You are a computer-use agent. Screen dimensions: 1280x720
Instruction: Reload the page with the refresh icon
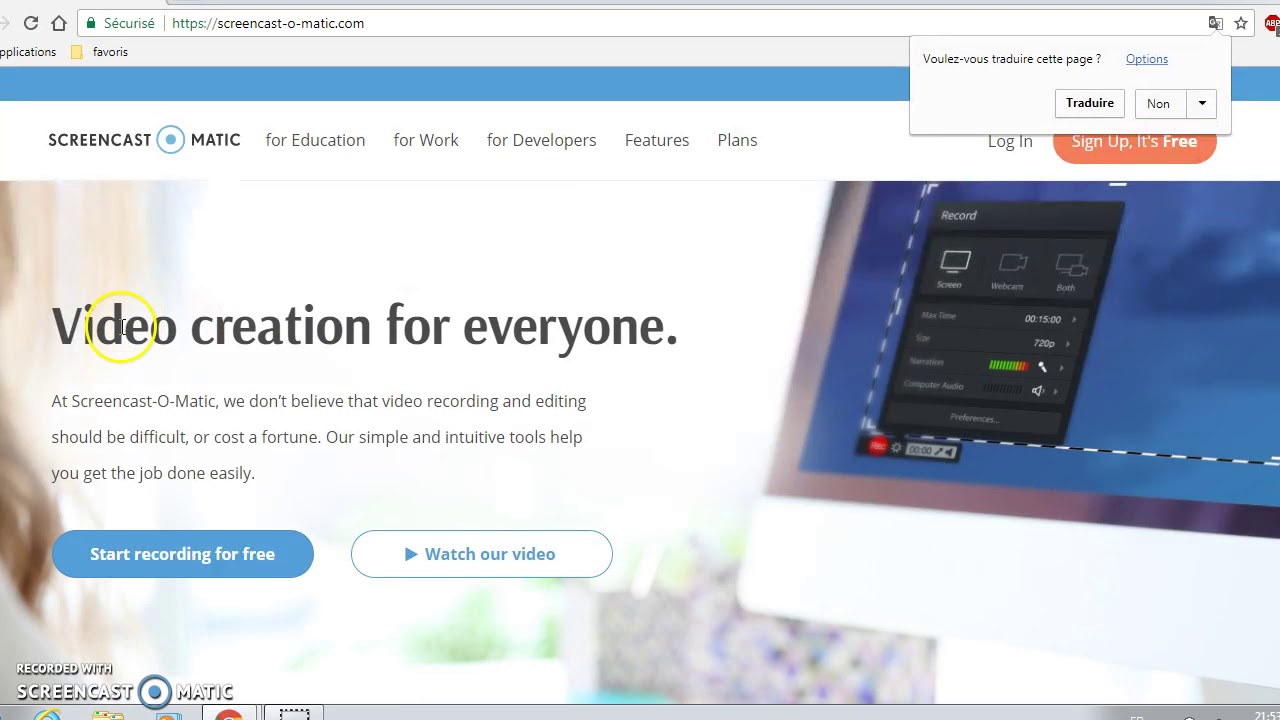31,23
